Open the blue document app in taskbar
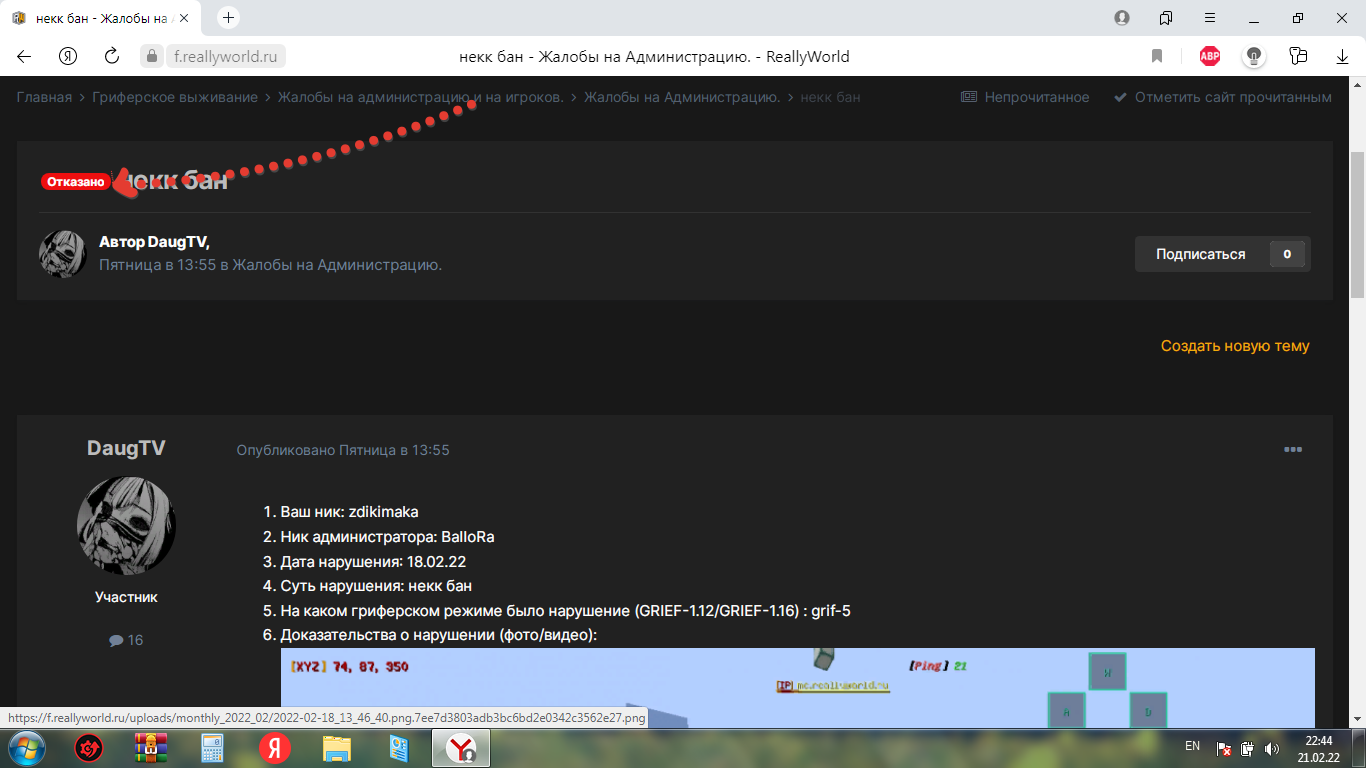The image size is (1366, 768). point(399,747)
